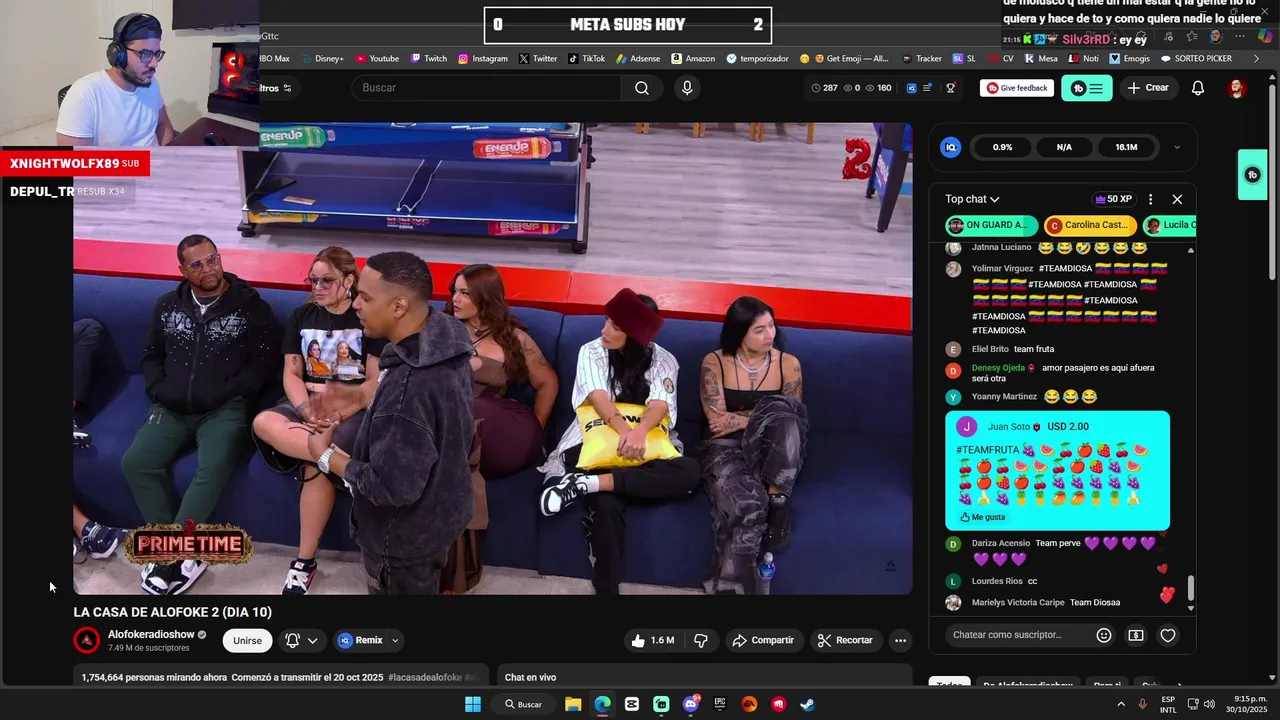Select Carolina Cast pinned Super Chat chip
The width and height of the screenshot is (1280, 720).
(x=1090, y=225)
